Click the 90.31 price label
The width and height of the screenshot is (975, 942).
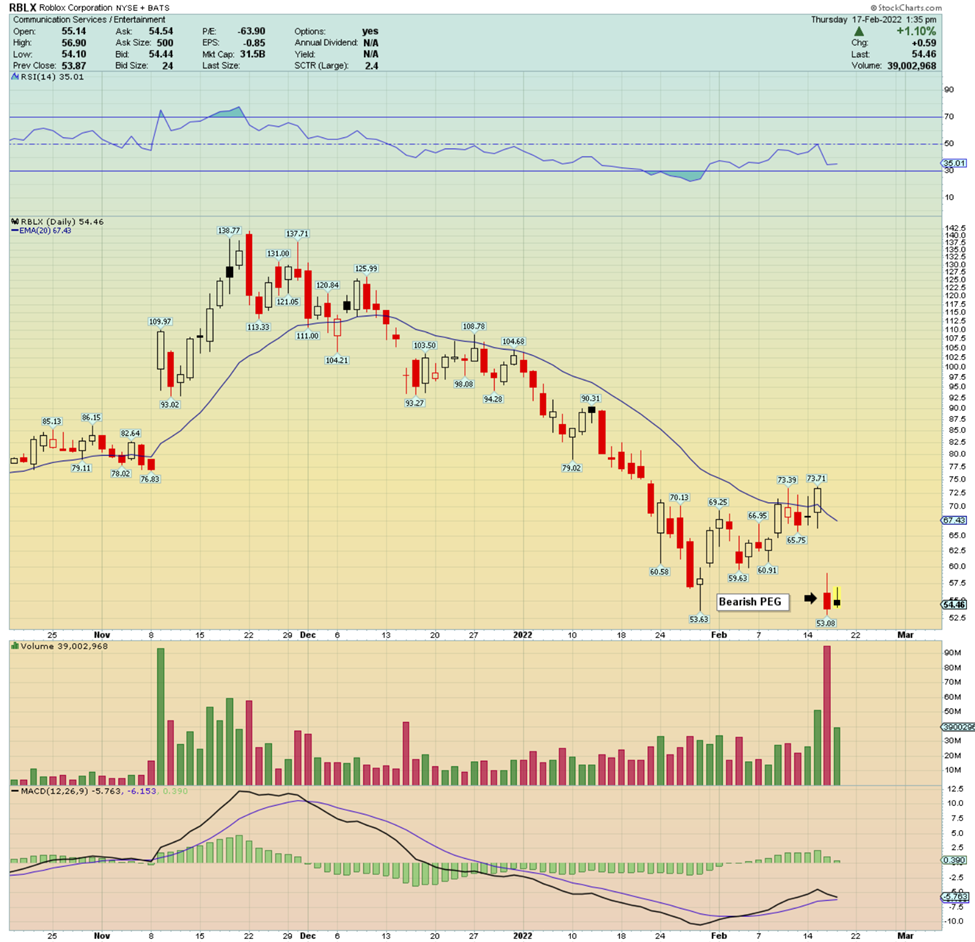tap(590, 399)
